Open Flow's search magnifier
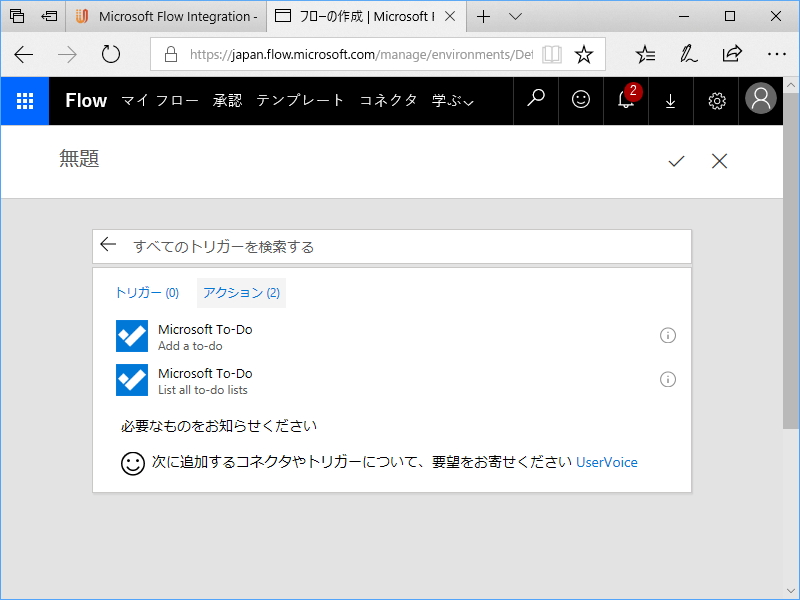Screen dimensions: 800x600 (x=535, y=100)
